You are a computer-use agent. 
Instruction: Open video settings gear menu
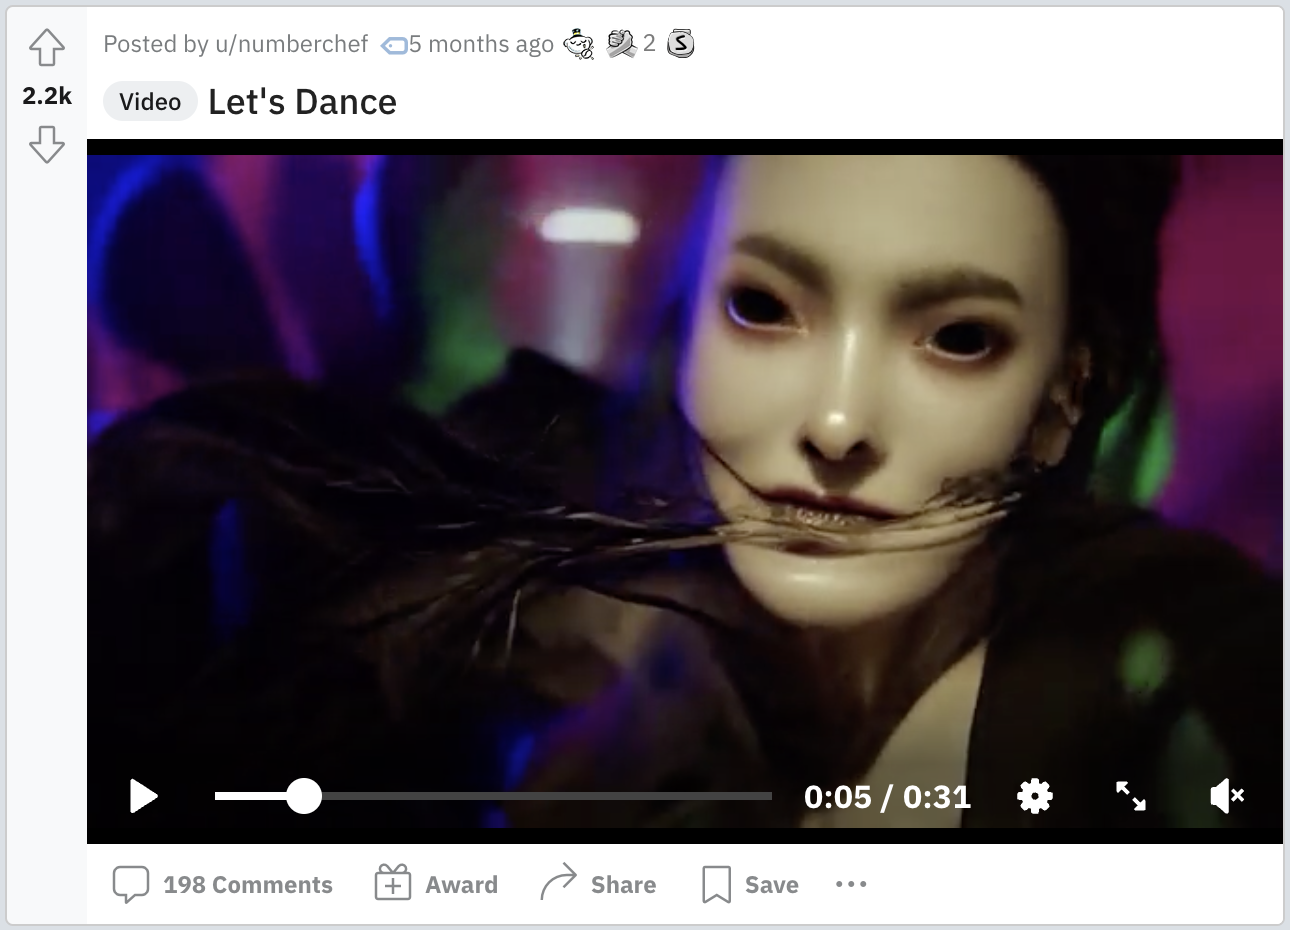(x=1035, y=797)
